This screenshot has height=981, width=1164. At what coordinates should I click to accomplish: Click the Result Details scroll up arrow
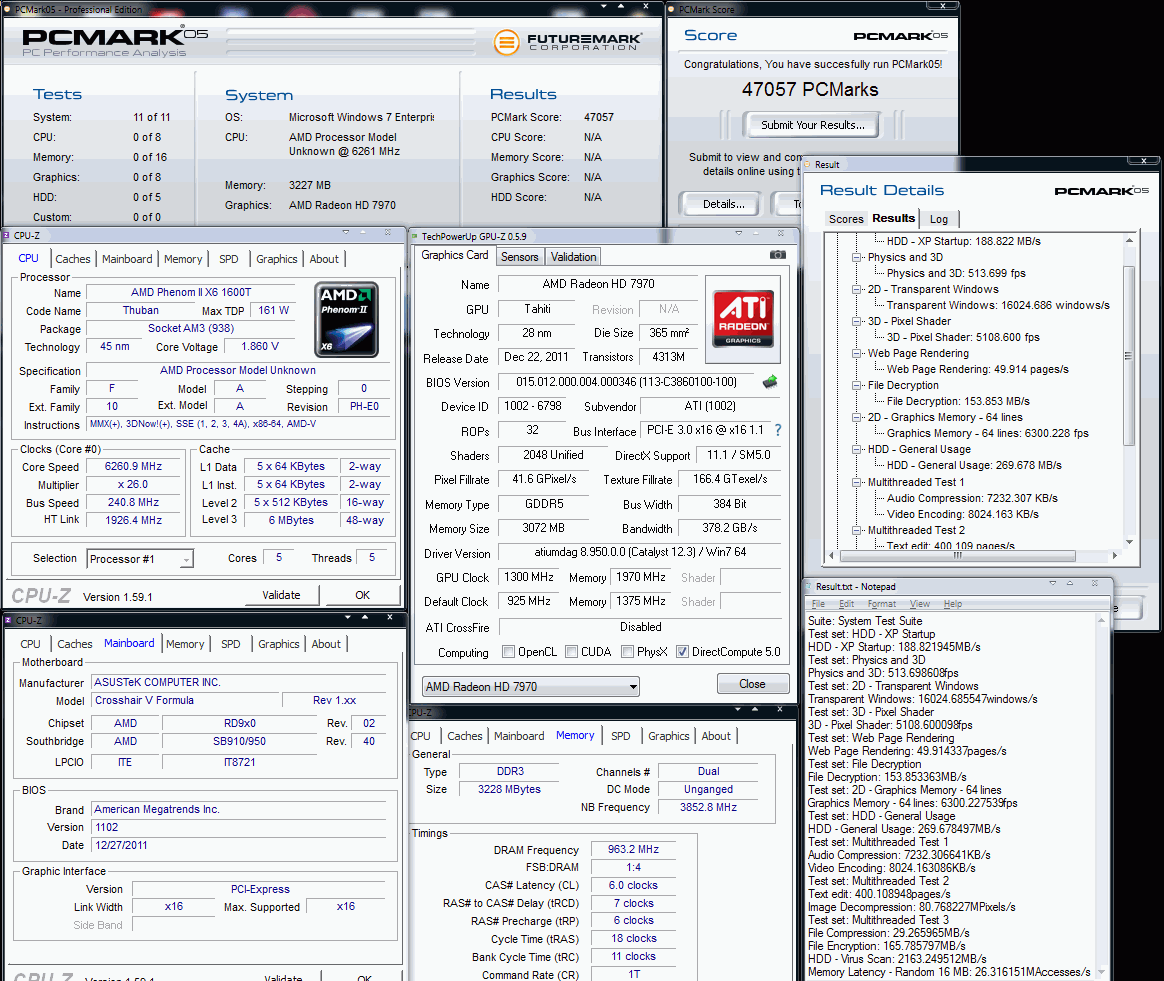point(1129,241)
